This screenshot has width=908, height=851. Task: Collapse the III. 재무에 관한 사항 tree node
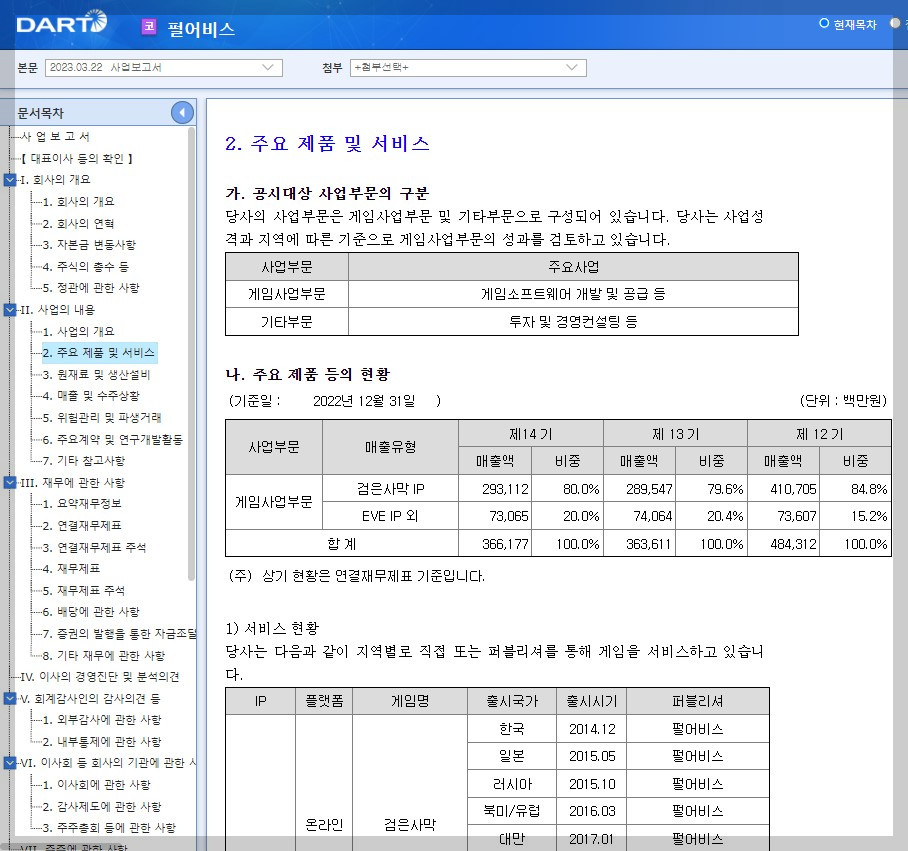10,482
